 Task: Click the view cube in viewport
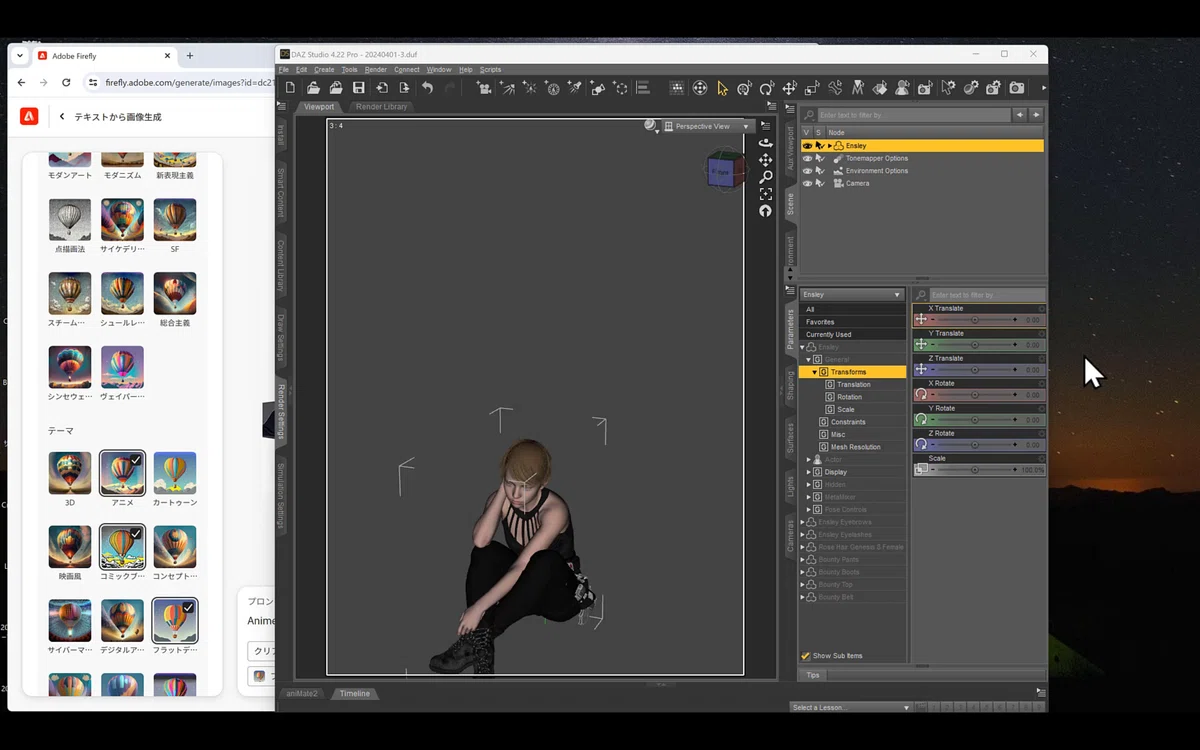tap(723, 171)
